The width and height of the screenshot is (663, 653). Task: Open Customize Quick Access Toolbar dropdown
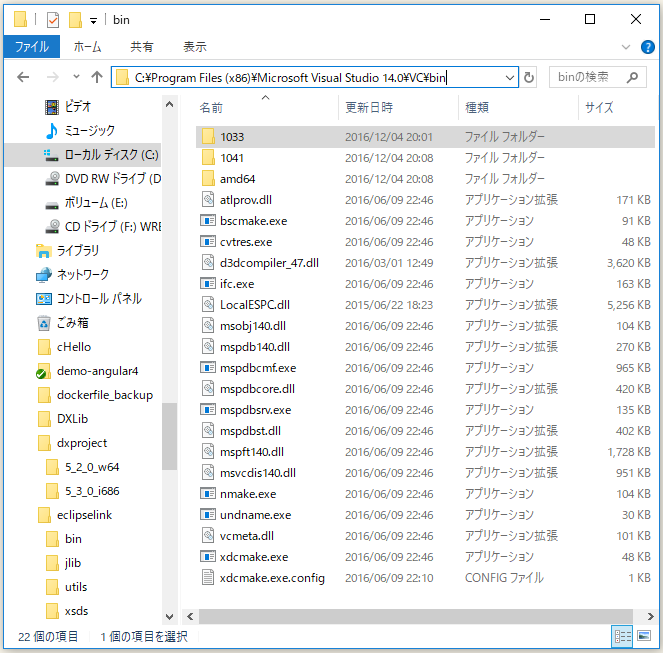pyautogui.click(x=93, y=20)
